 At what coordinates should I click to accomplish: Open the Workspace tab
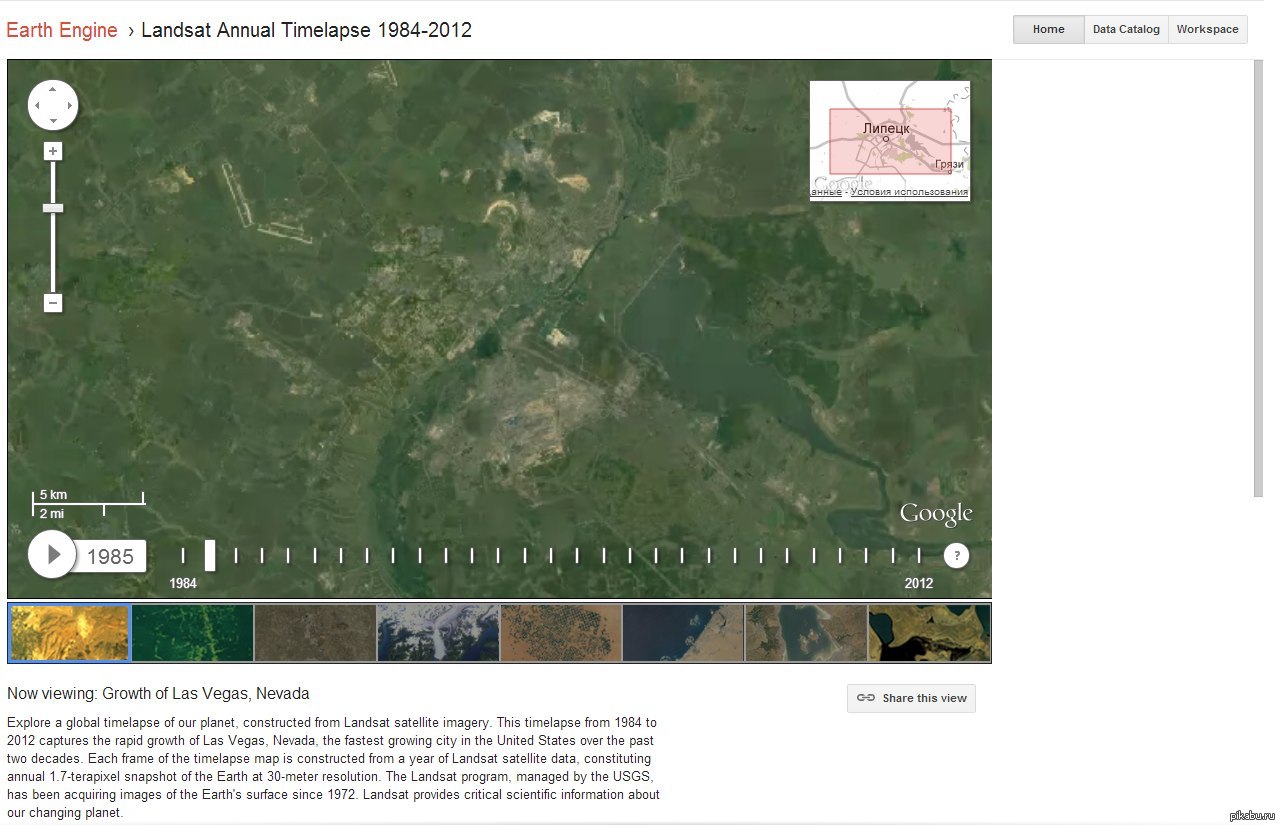(1207, 29)
